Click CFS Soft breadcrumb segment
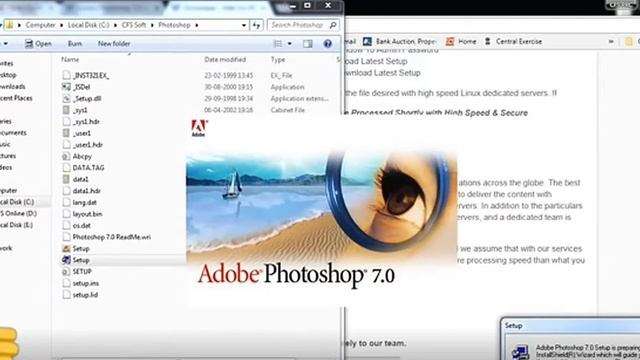 tap(134, 25)
